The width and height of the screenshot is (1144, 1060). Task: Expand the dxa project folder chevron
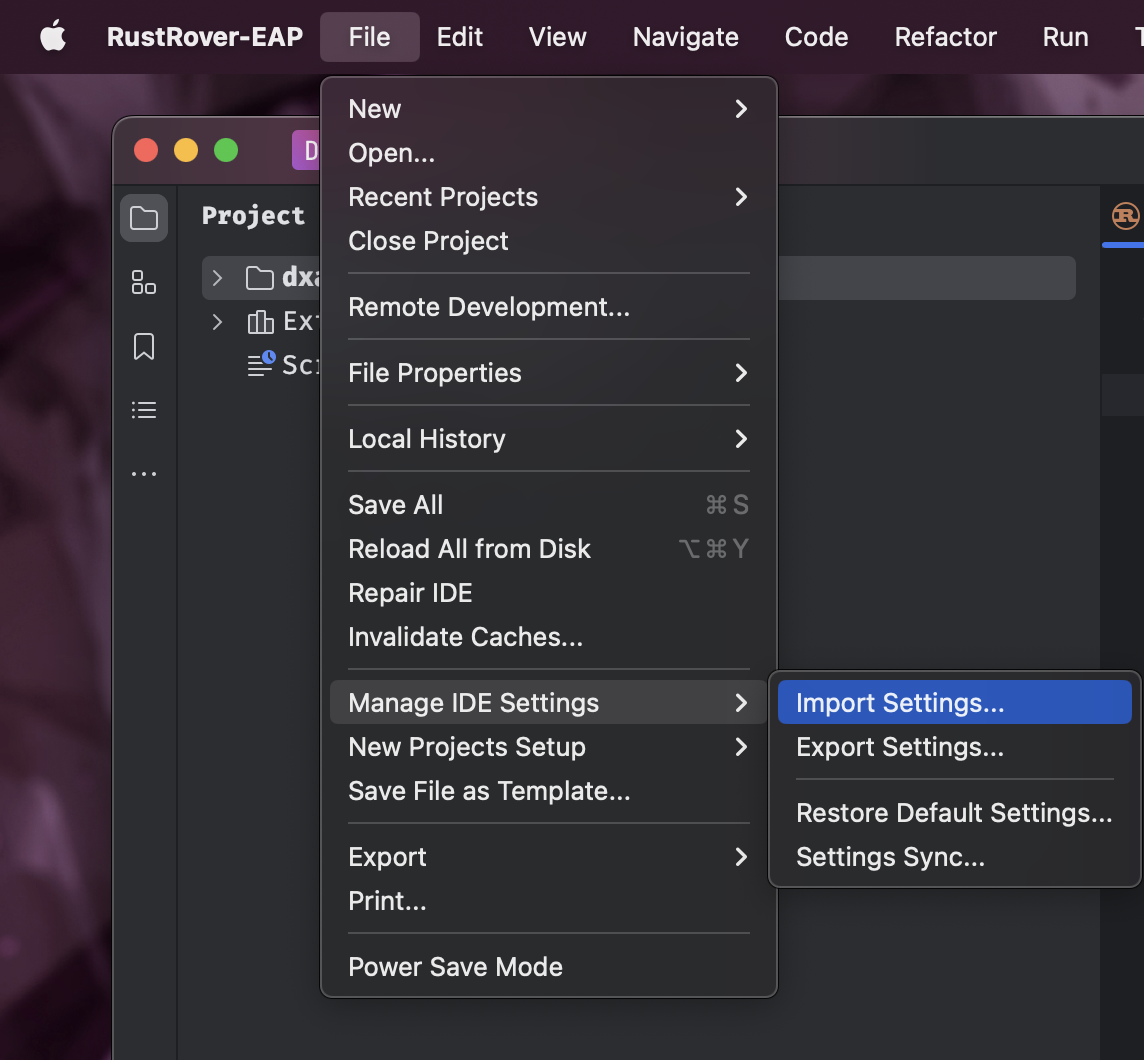pyautogui.click(x=218, y=278)
